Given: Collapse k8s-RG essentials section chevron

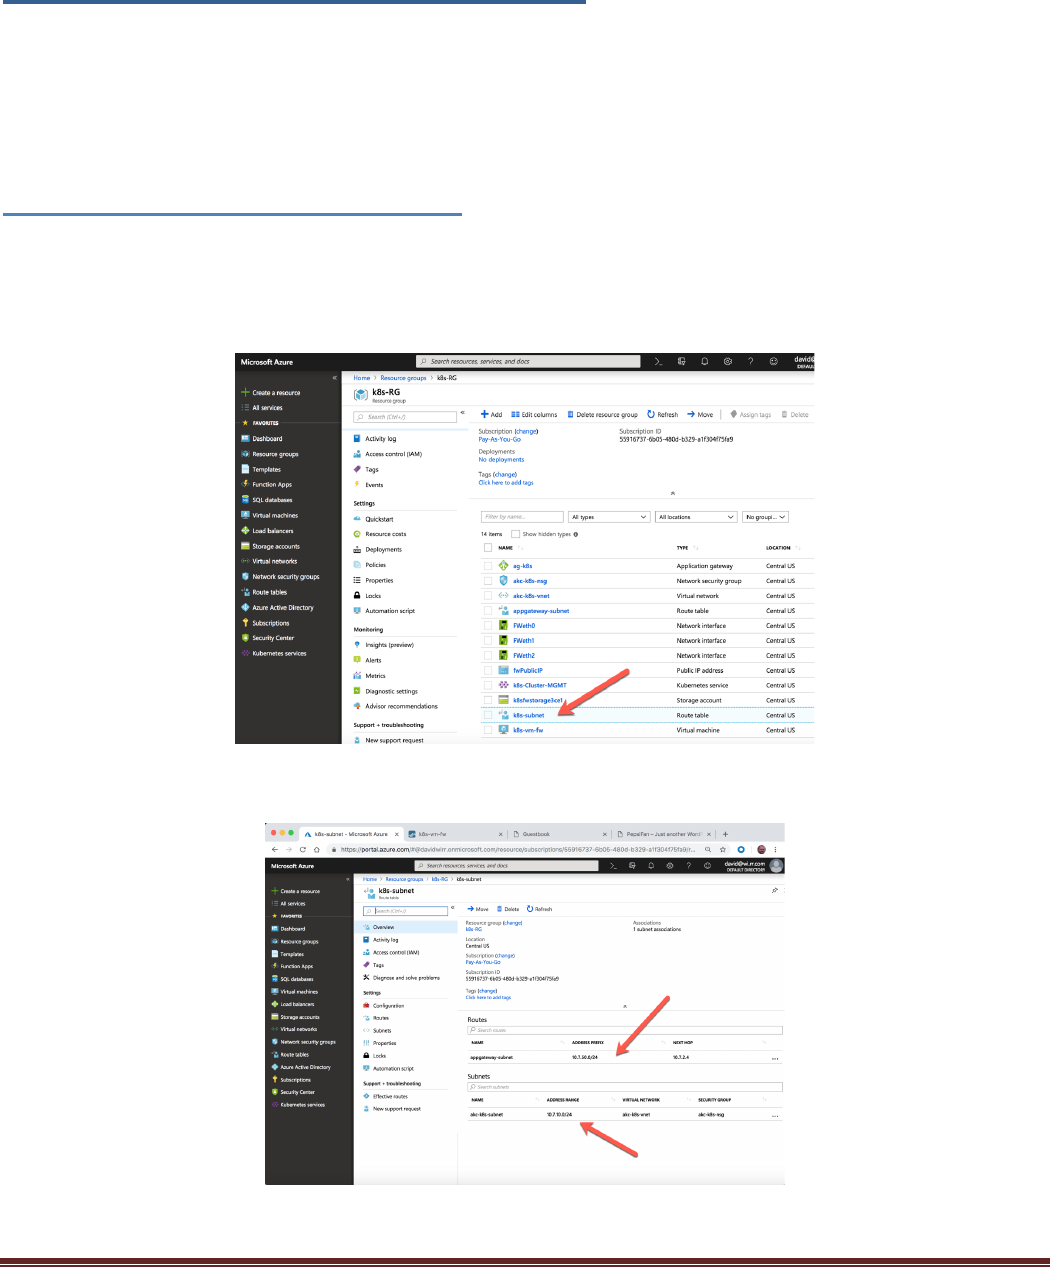Looking at the screenshot, I should point(673,493).
